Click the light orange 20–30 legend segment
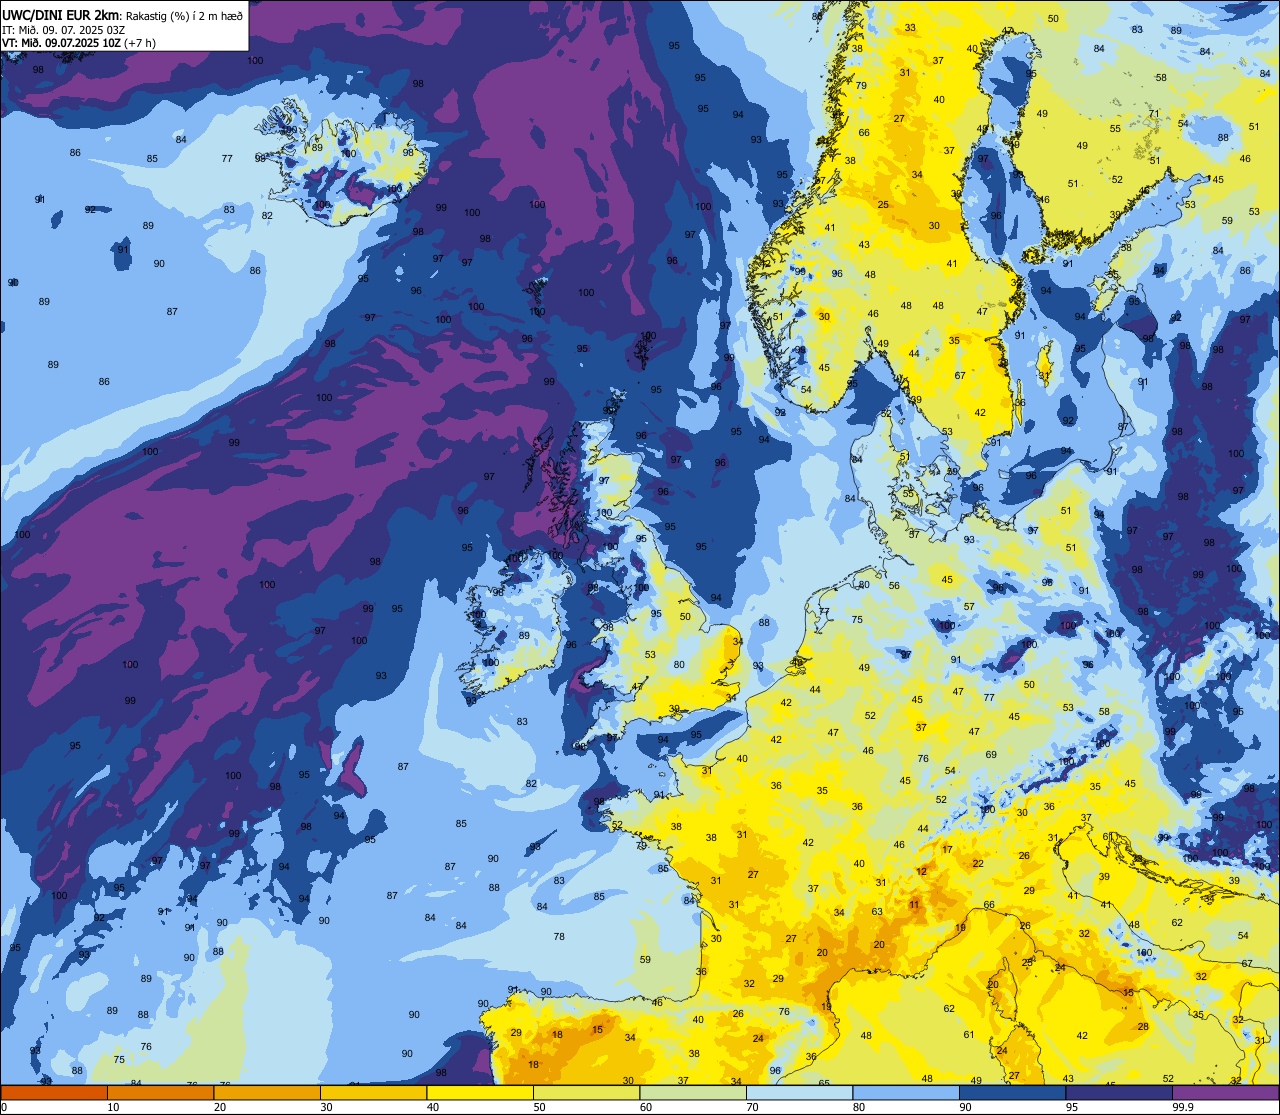 267,1093
